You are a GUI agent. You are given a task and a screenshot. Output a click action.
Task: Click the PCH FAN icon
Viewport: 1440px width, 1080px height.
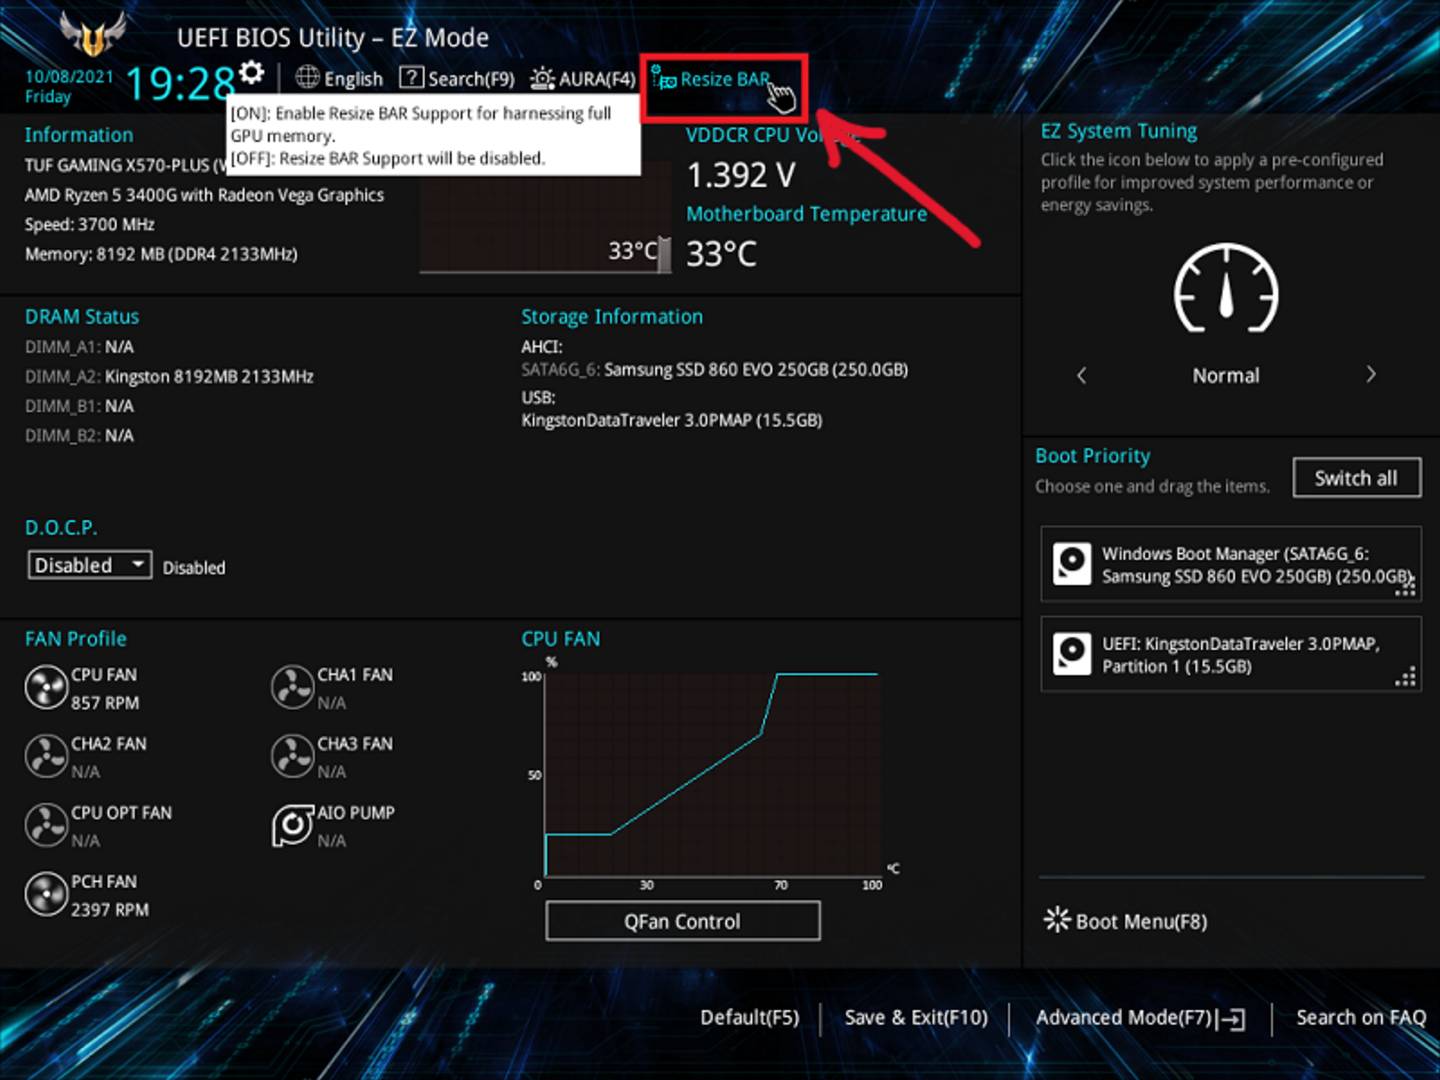46,895
